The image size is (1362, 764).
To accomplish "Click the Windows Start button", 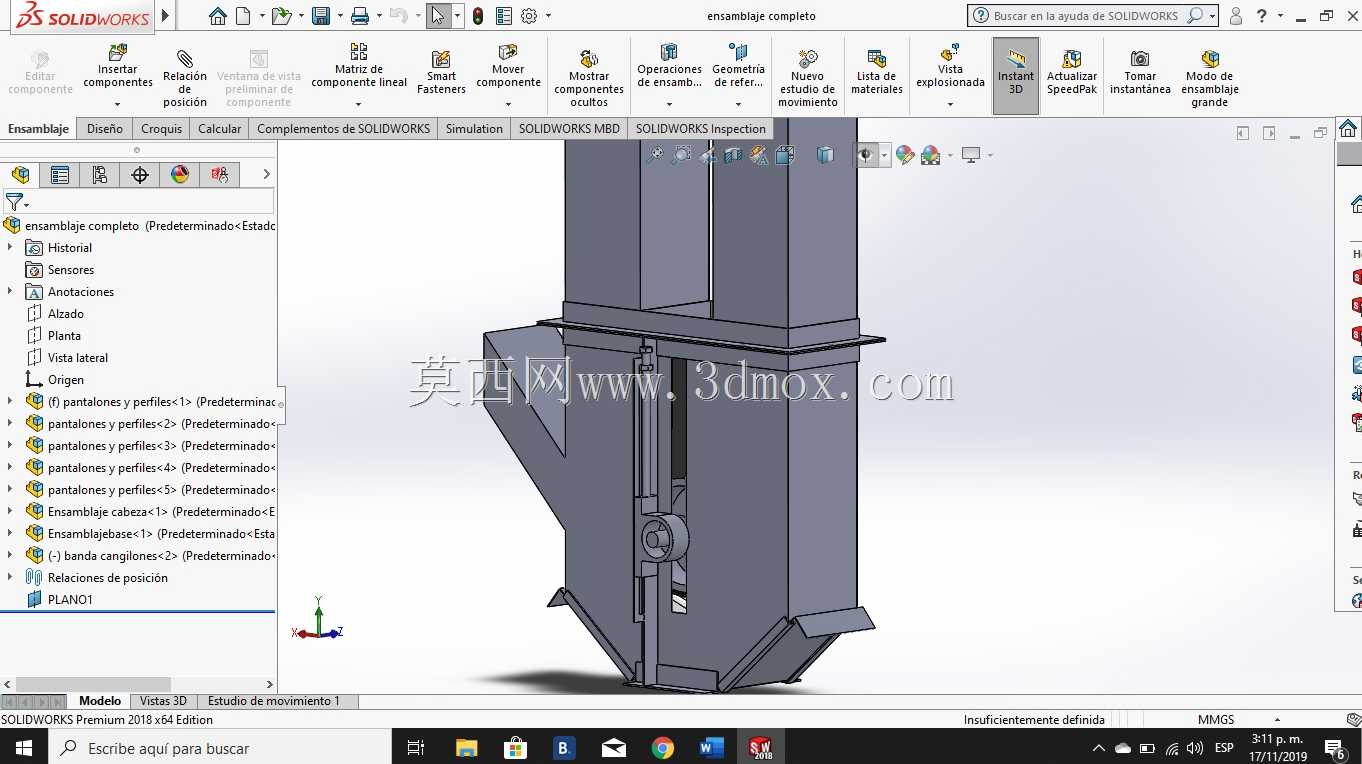I will (x=24, y=747).
